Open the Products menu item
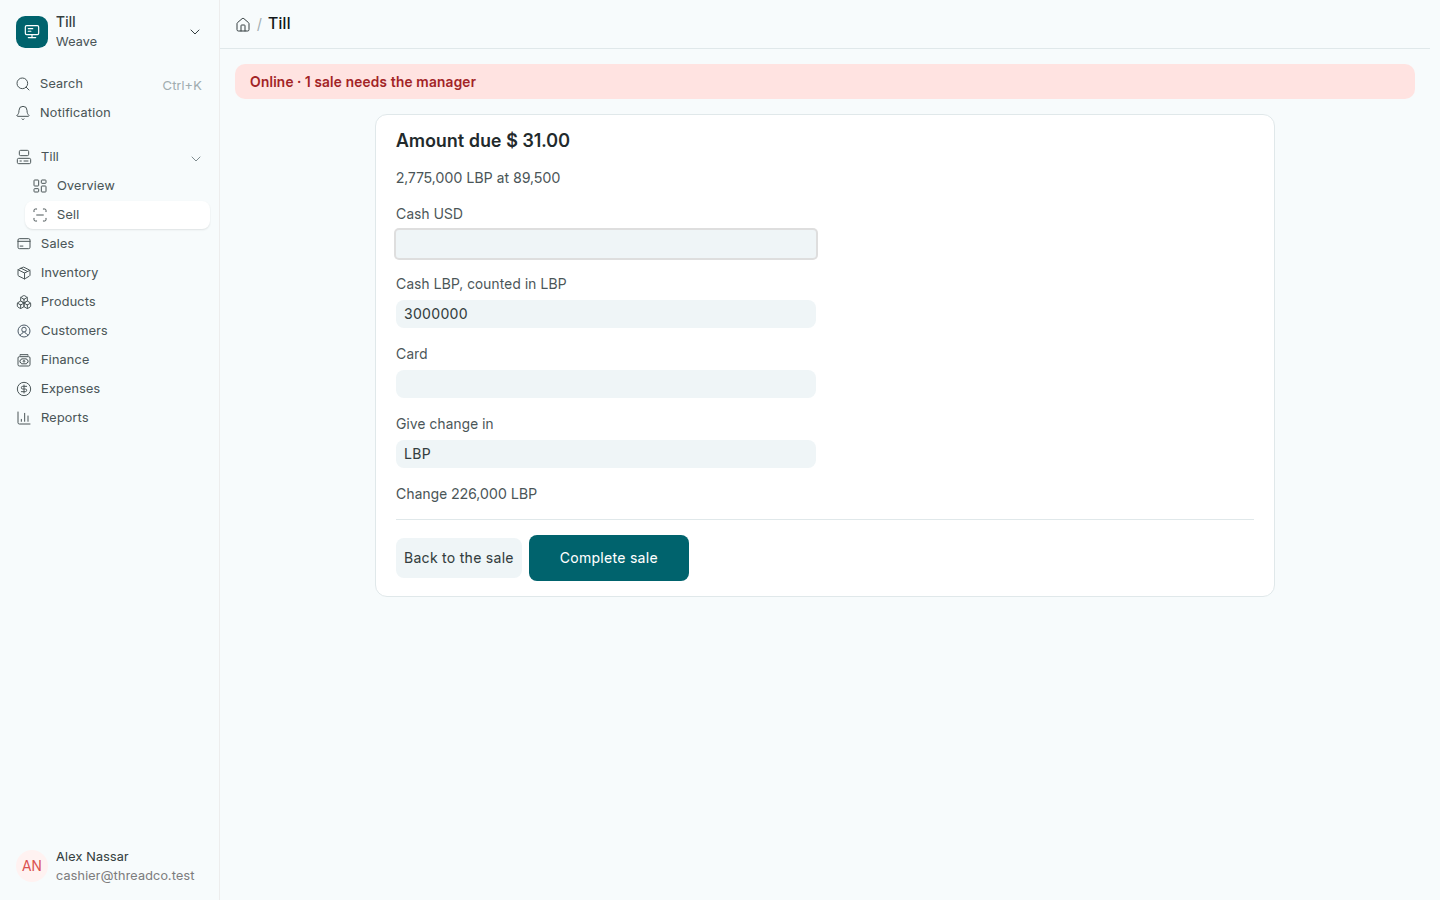The width and height of the screenshot is (1440, 900). [110, 302]
